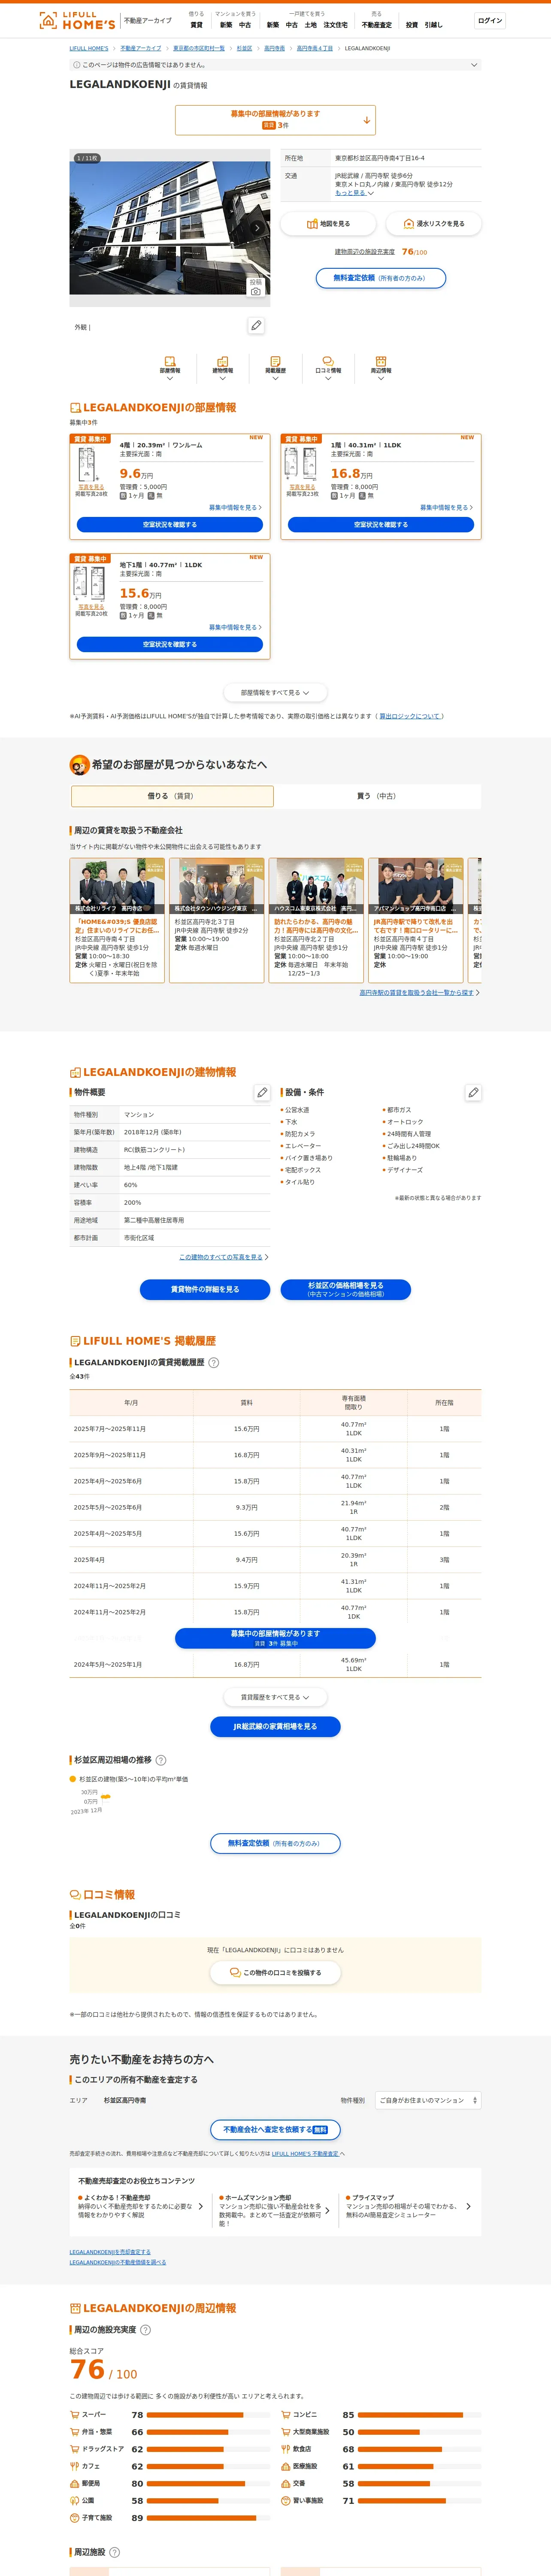The height and width of the screenshot is (2576, 551).
Task: Open the 高円寺南４丁目 breadcrumb link
Action: coord(314,48)
